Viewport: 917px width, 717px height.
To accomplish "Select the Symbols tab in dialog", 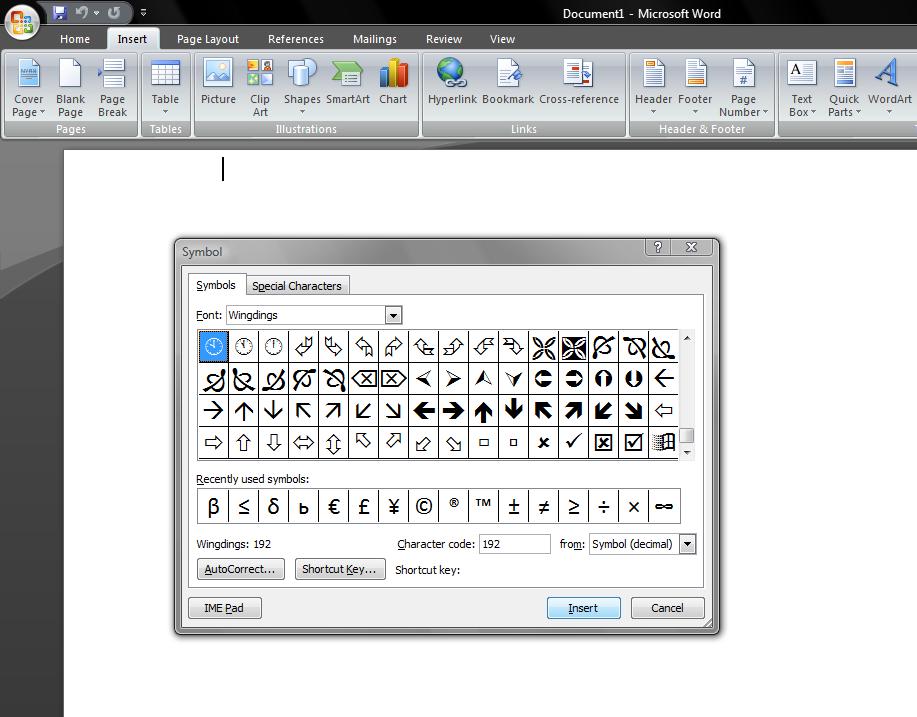I will coord(216,285).
